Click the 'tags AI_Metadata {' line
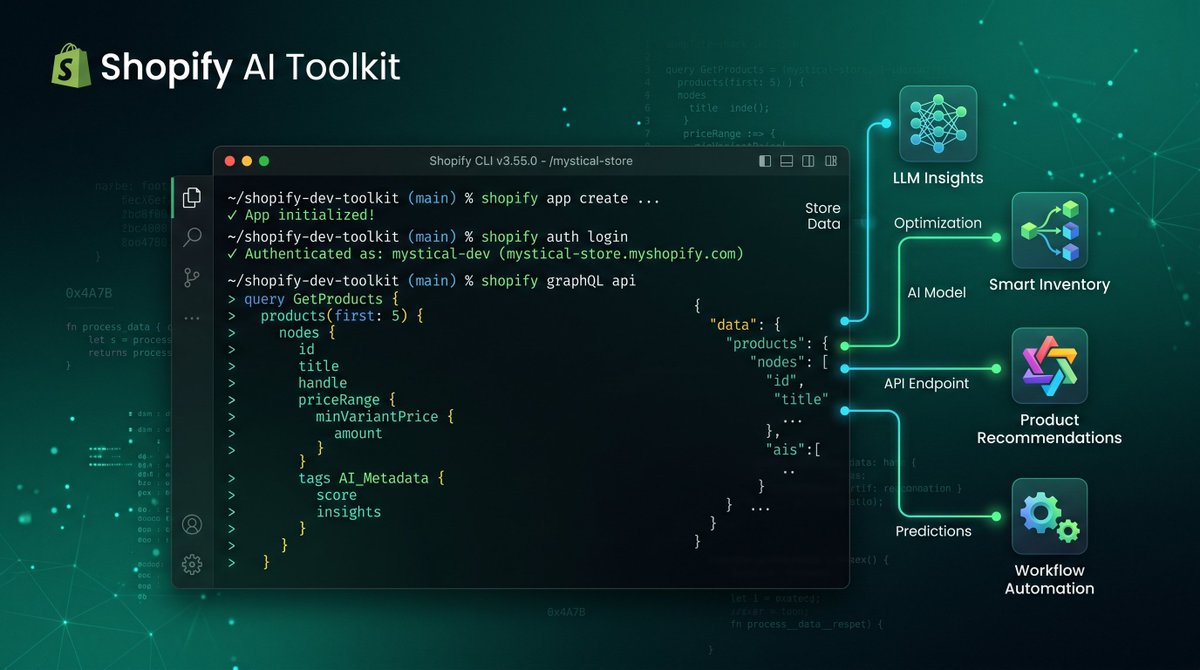This screenshot has width=1200, height=670. [x=370, y=478]
